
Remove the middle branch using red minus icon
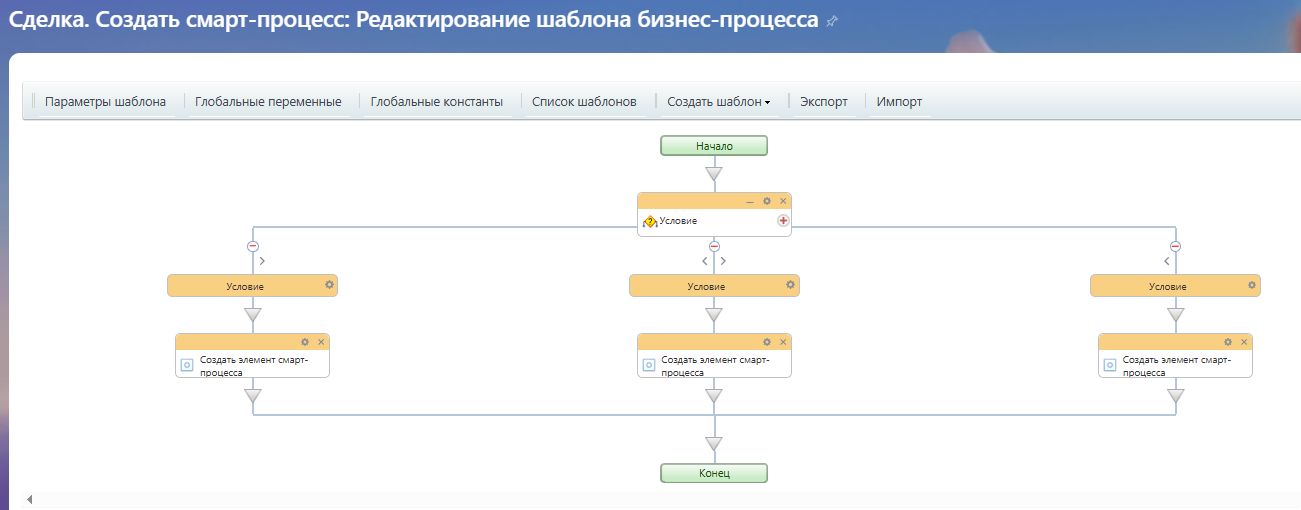click(x=714, y=246)
